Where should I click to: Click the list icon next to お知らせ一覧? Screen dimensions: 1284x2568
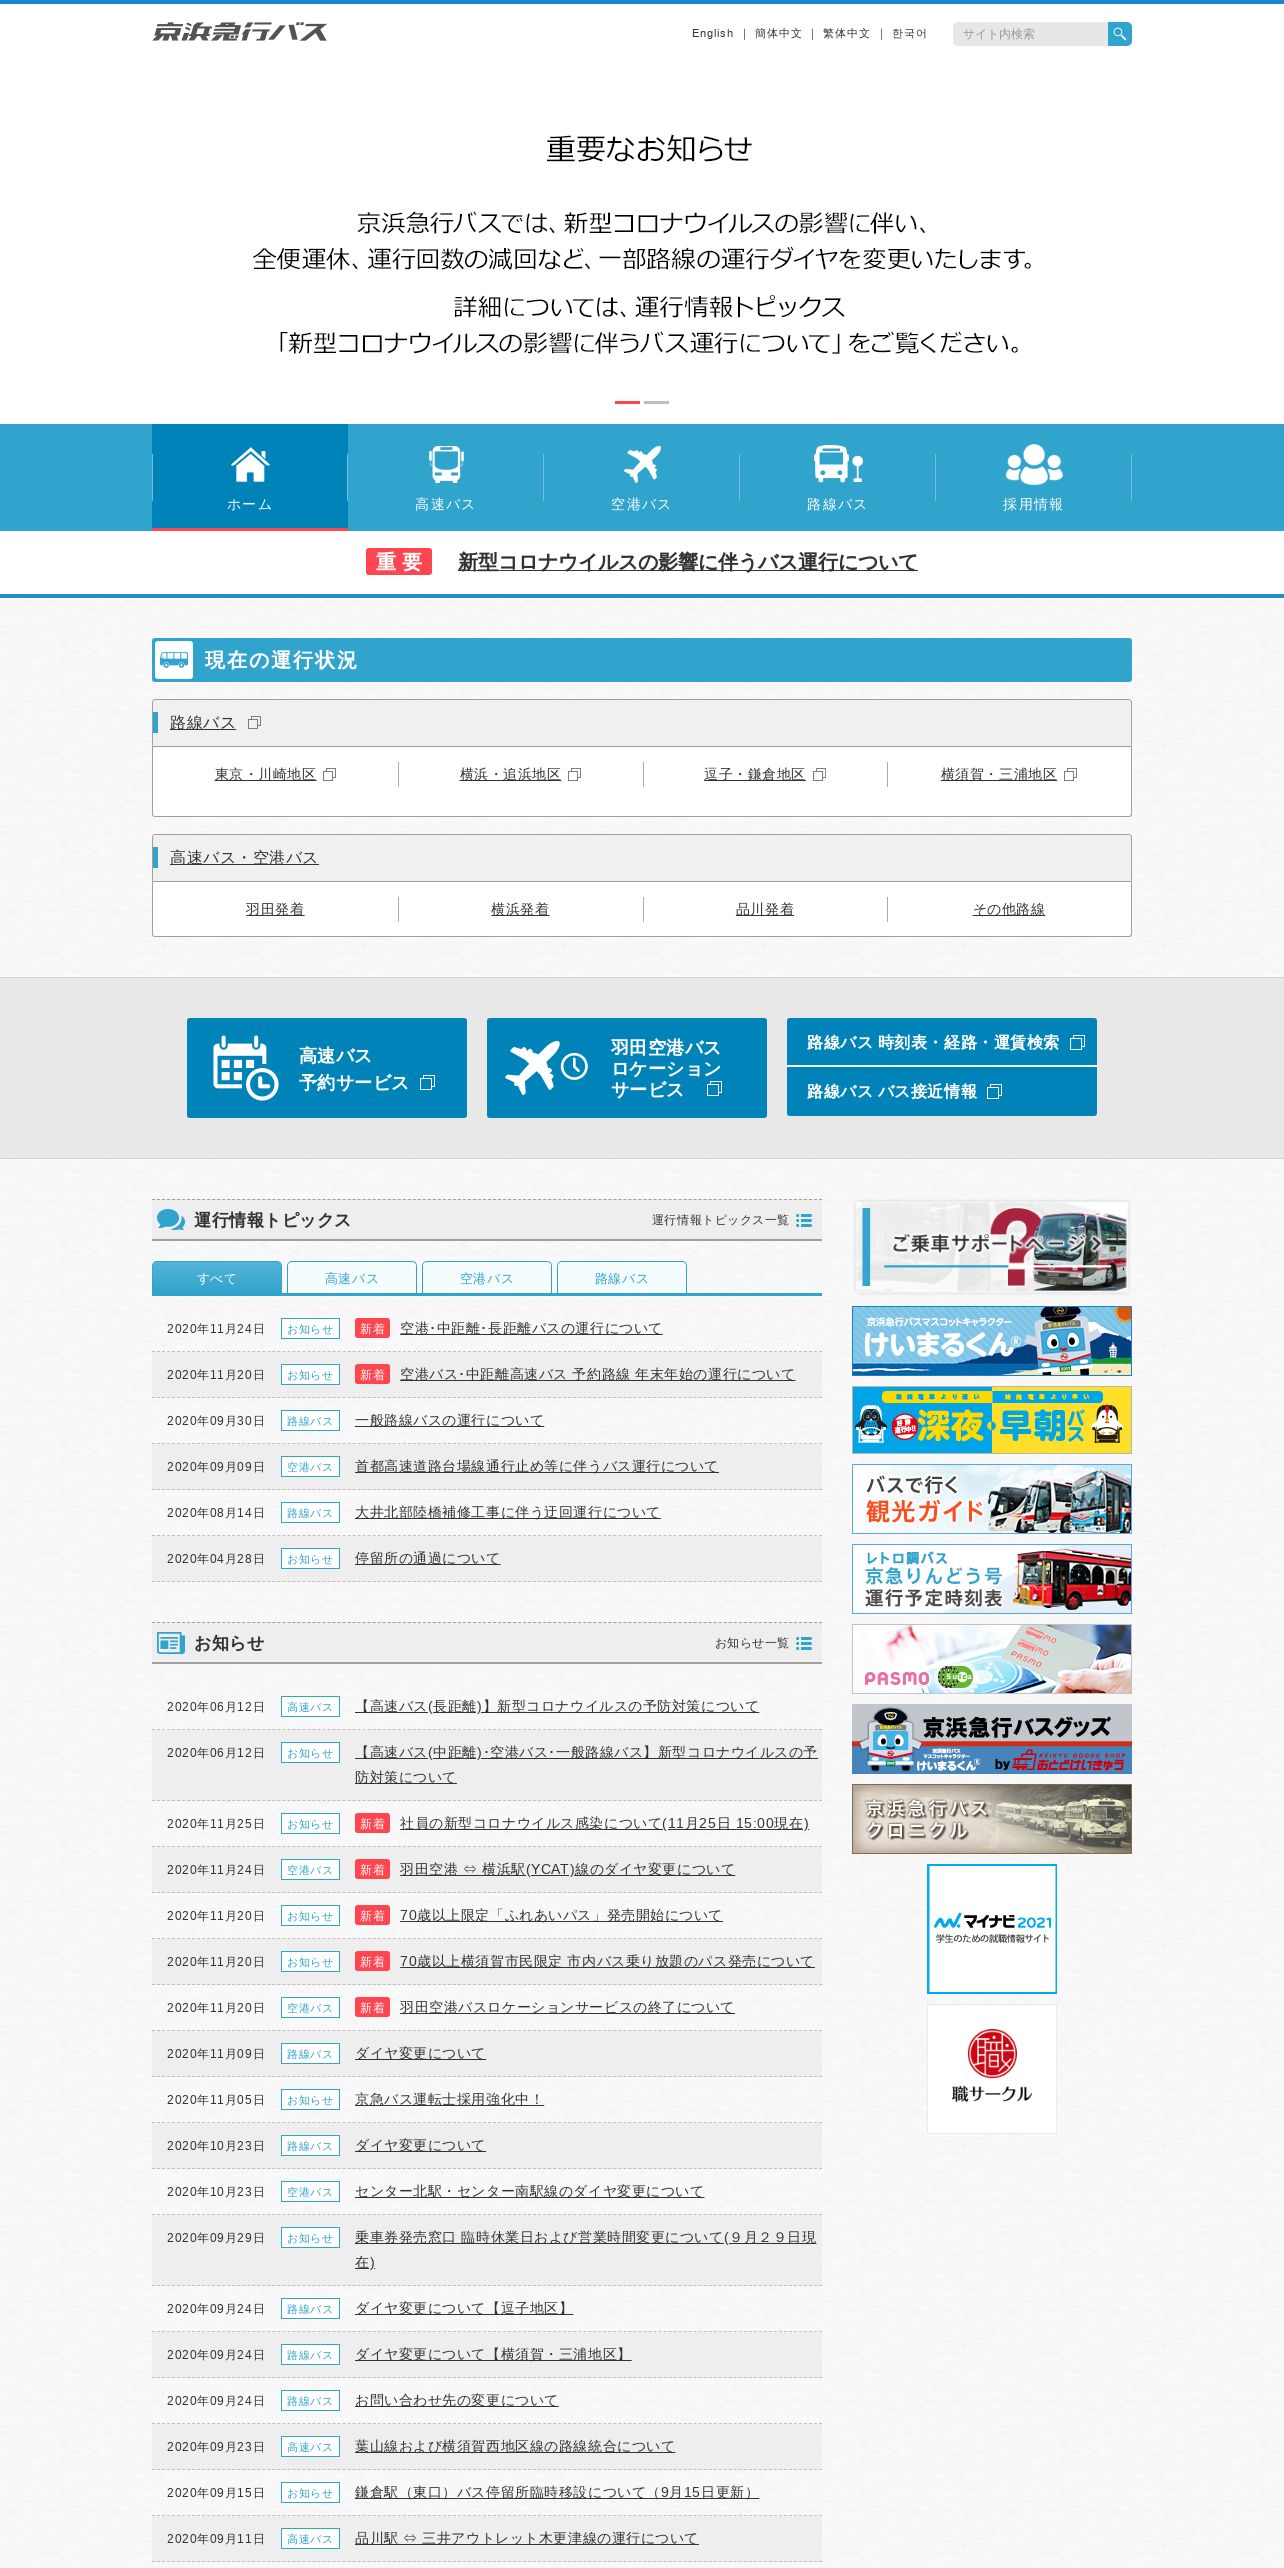[x=804, y=1643]
